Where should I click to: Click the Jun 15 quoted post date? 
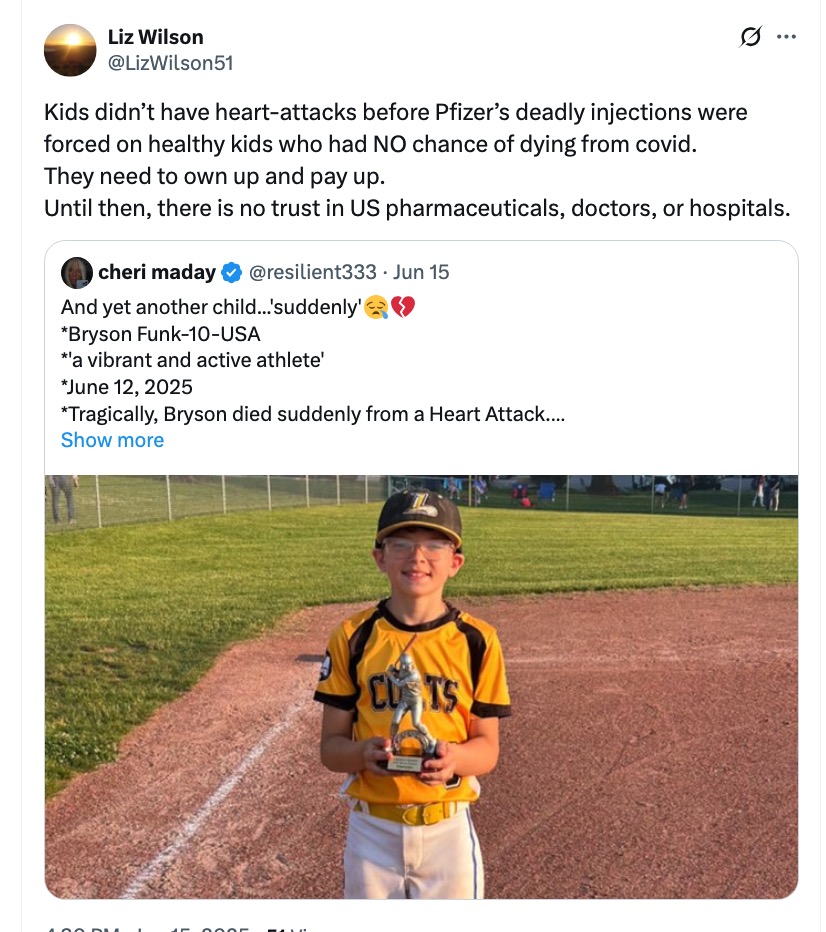click(x=422, y=272)
